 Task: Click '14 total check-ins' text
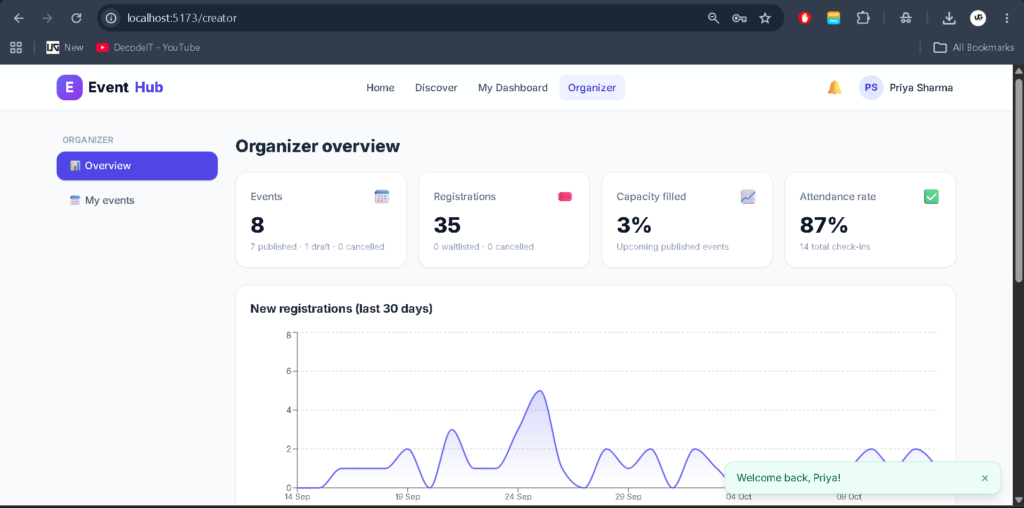pos(835,247)
